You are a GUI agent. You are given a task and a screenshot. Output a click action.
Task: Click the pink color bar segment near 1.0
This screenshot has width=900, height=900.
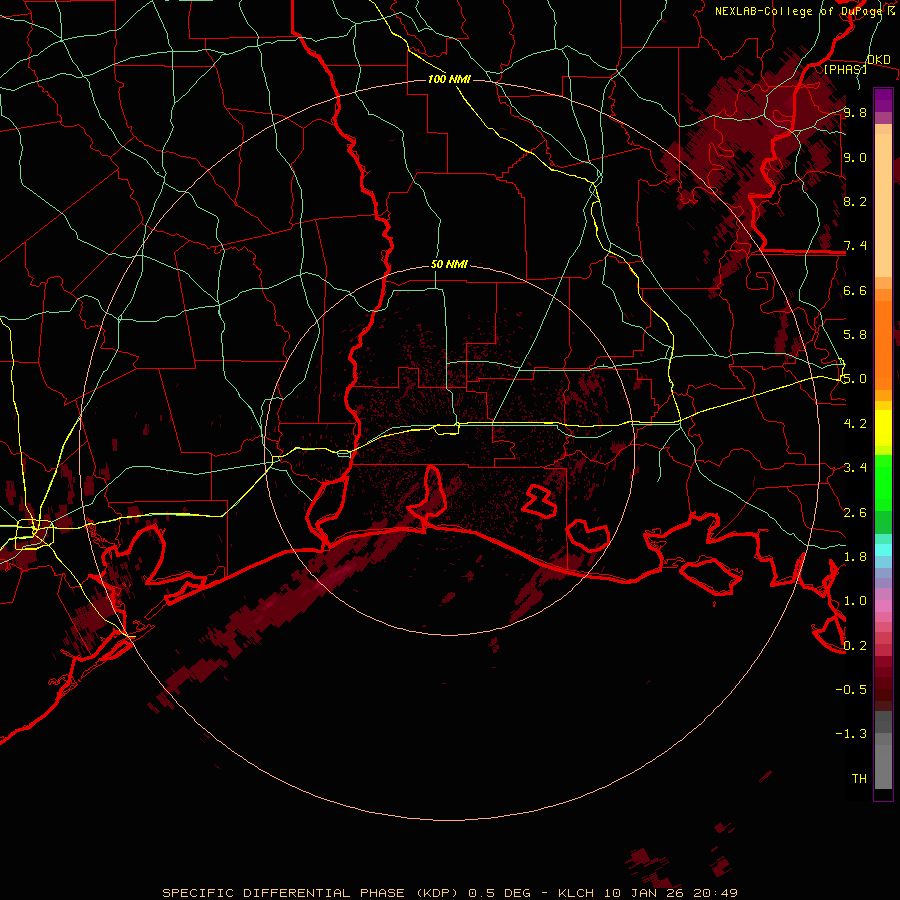(883, 605)
